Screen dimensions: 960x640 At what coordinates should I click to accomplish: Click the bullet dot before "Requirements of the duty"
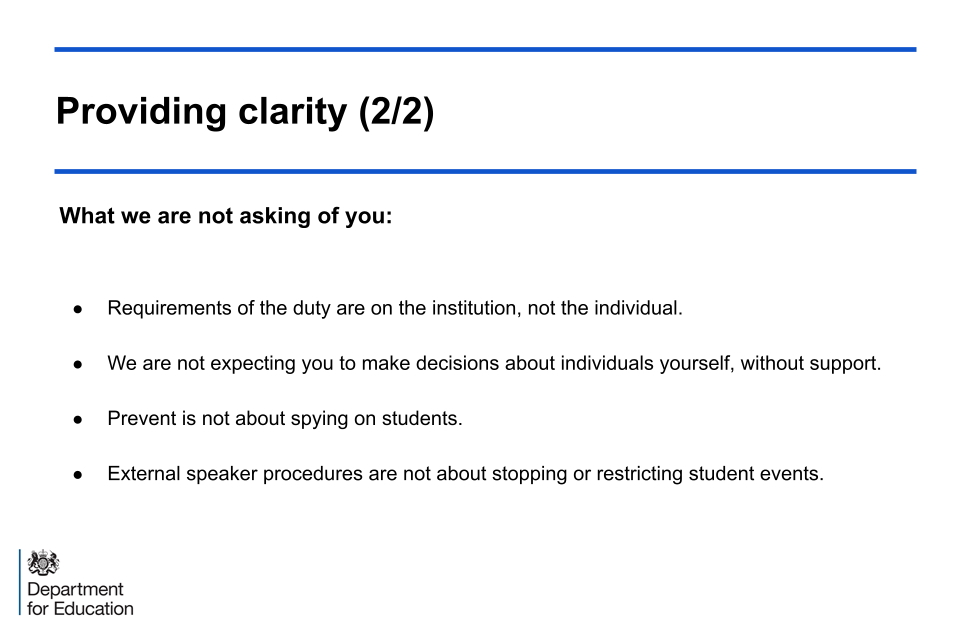[x=78, y=309]
